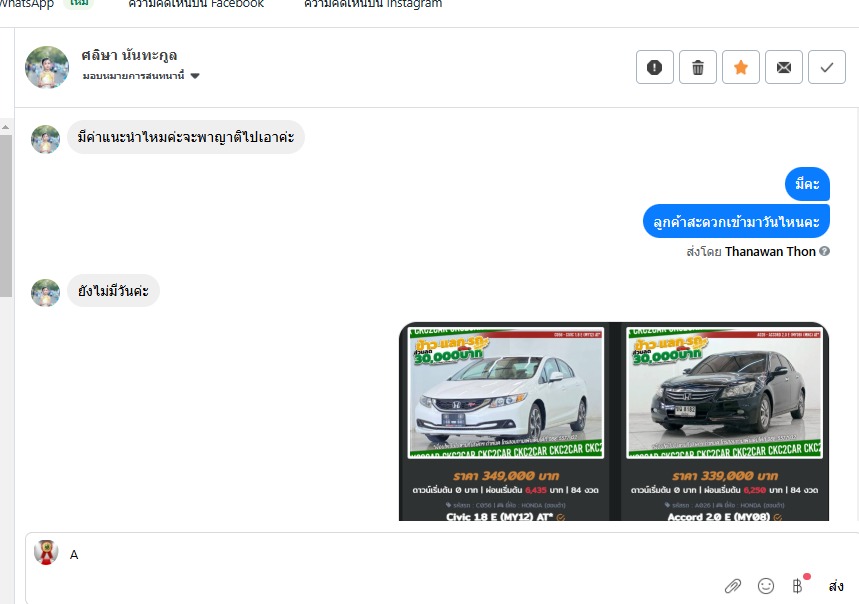Delete conversation using trash icon
The height and width of the screenshot is (604, 859).
[x=698, y=67]
